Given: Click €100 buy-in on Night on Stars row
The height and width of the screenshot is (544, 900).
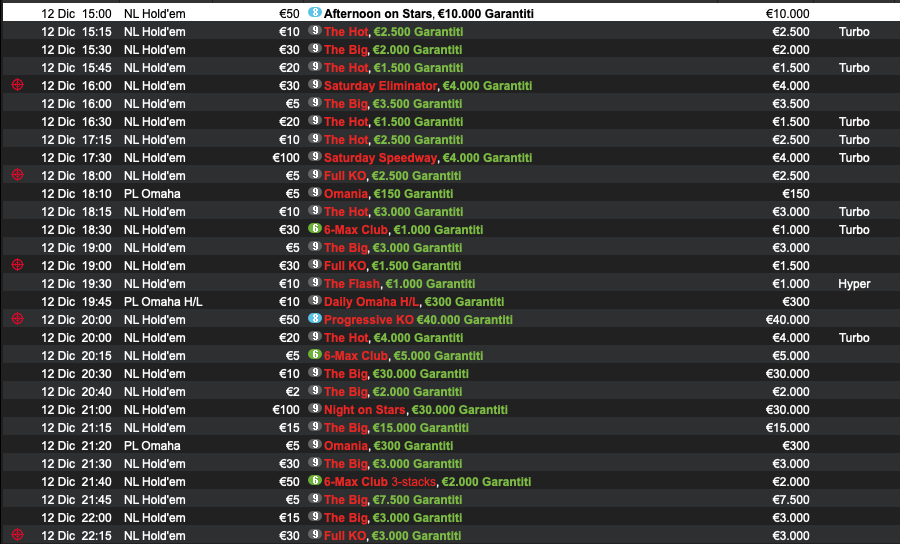Looking at the screenshot, I should [286, 410].
